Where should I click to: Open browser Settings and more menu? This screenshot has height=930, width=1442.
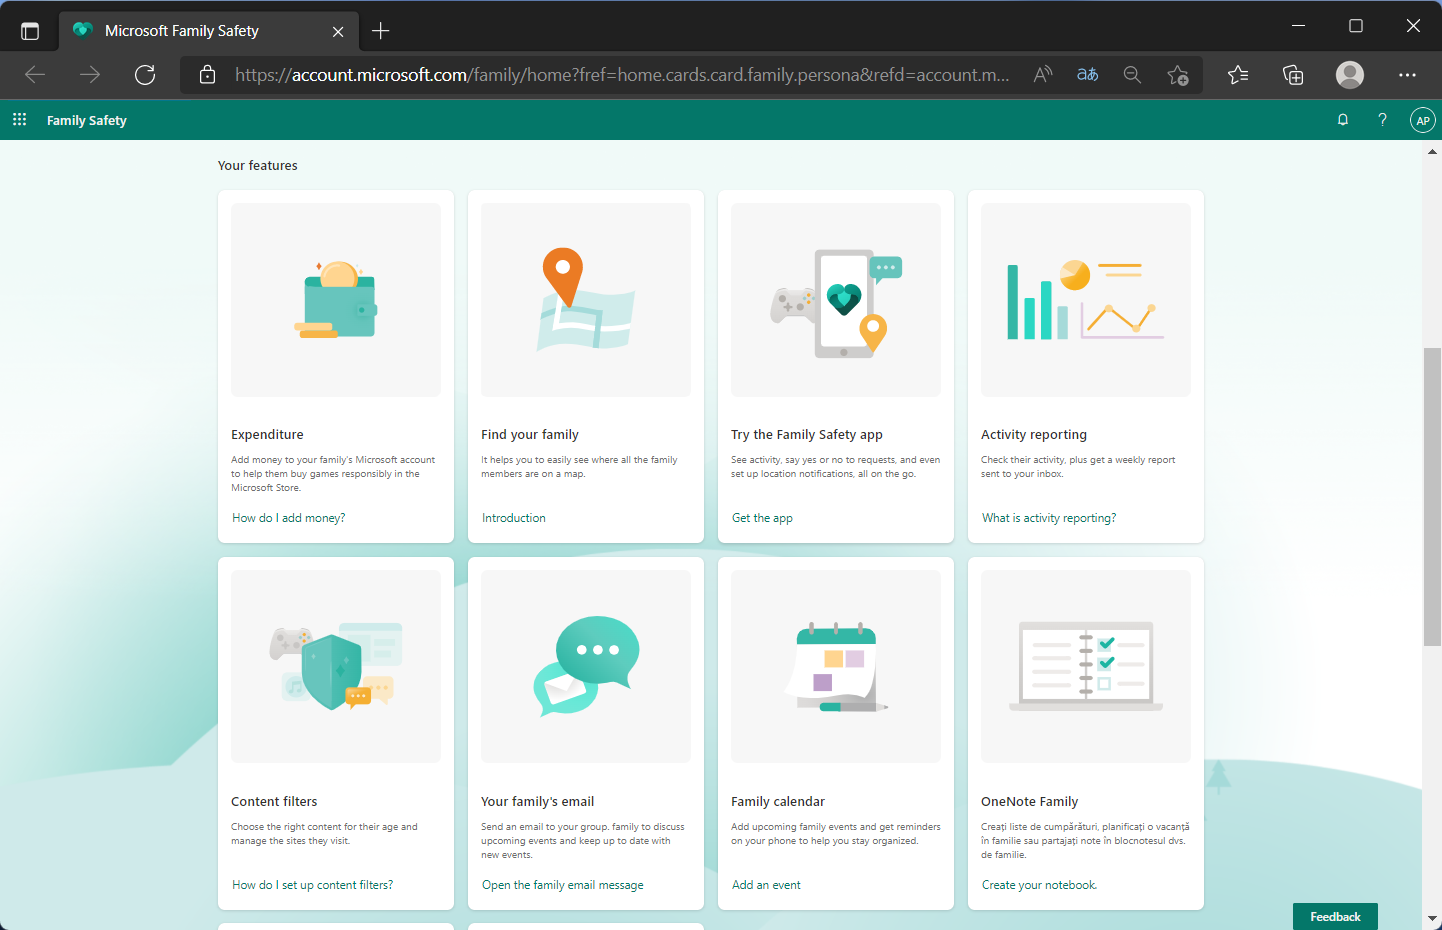point(1407,75)
